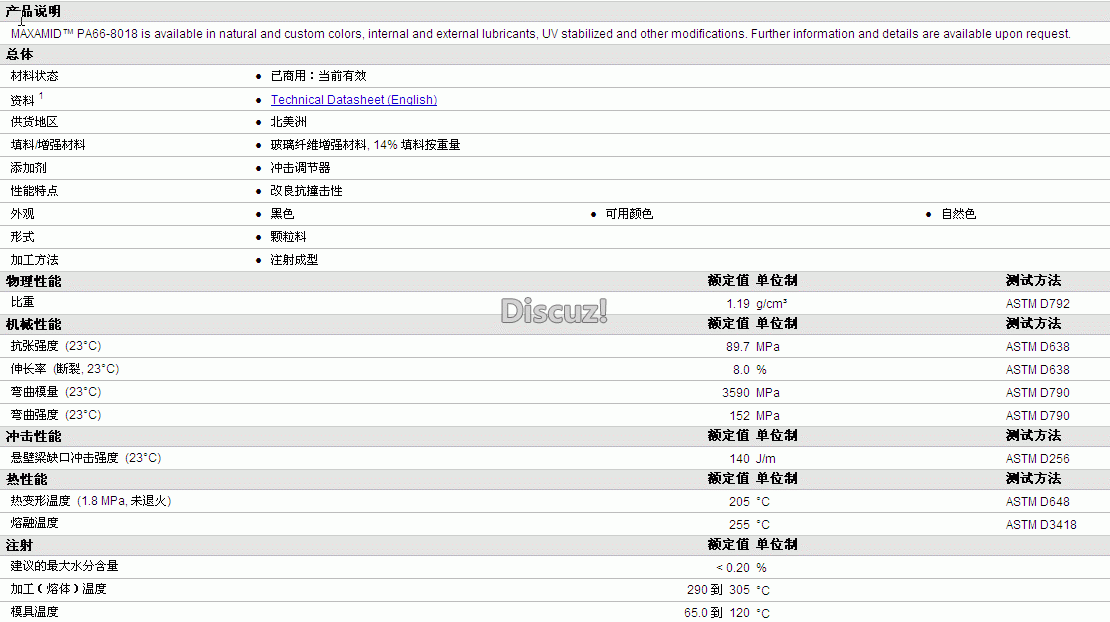Select ASTM D790 in the 弯曲强度 row
Viewport: 1110px width, 622px height.
pos(1038,416)
